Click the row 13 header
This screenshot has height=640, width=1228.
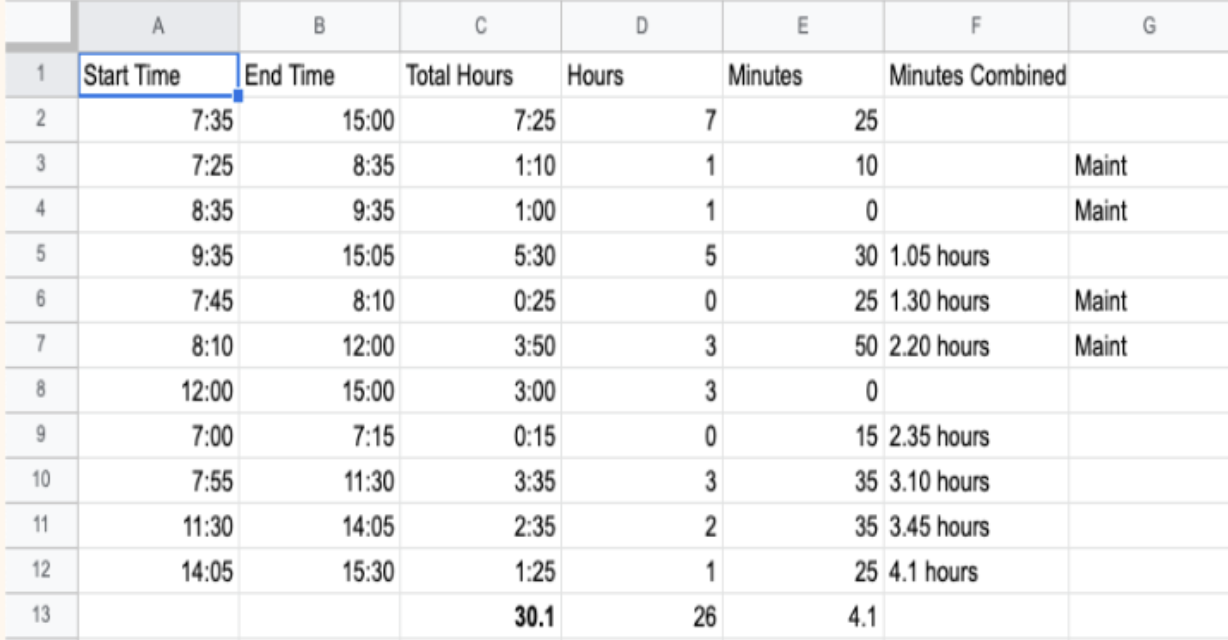40,617
